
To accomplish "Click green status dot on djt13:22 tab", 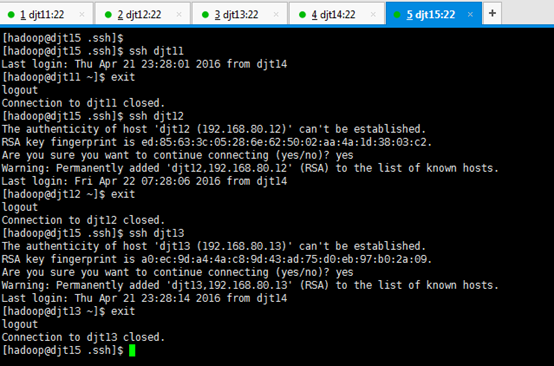I will [x=205, y=14].
